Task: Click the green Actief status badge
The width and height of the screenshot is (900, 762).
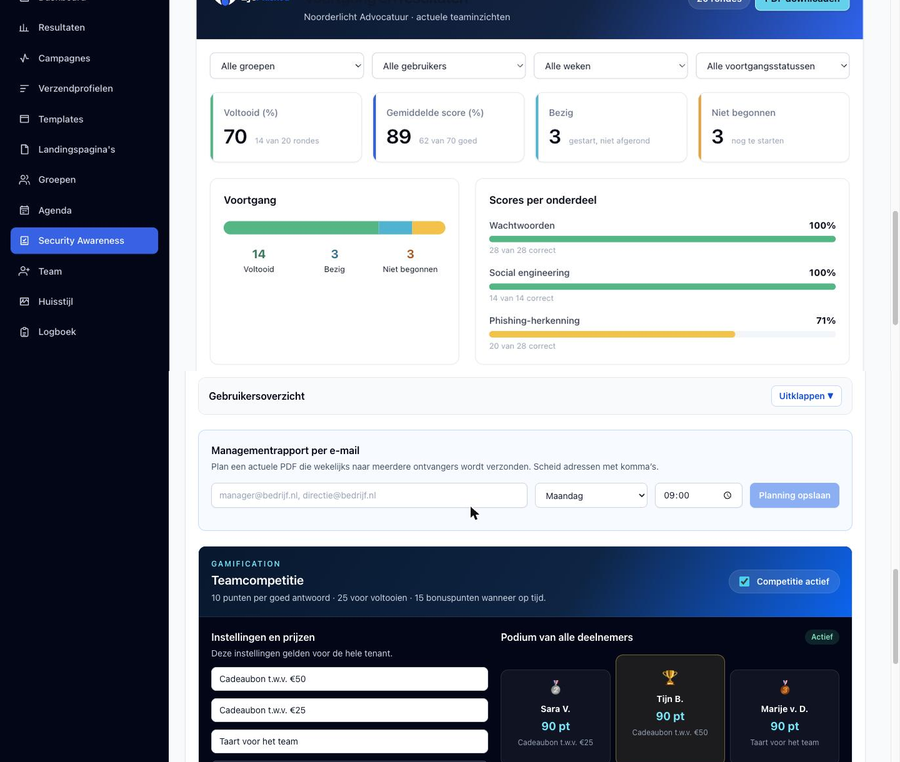Action: tap(822, 637)
